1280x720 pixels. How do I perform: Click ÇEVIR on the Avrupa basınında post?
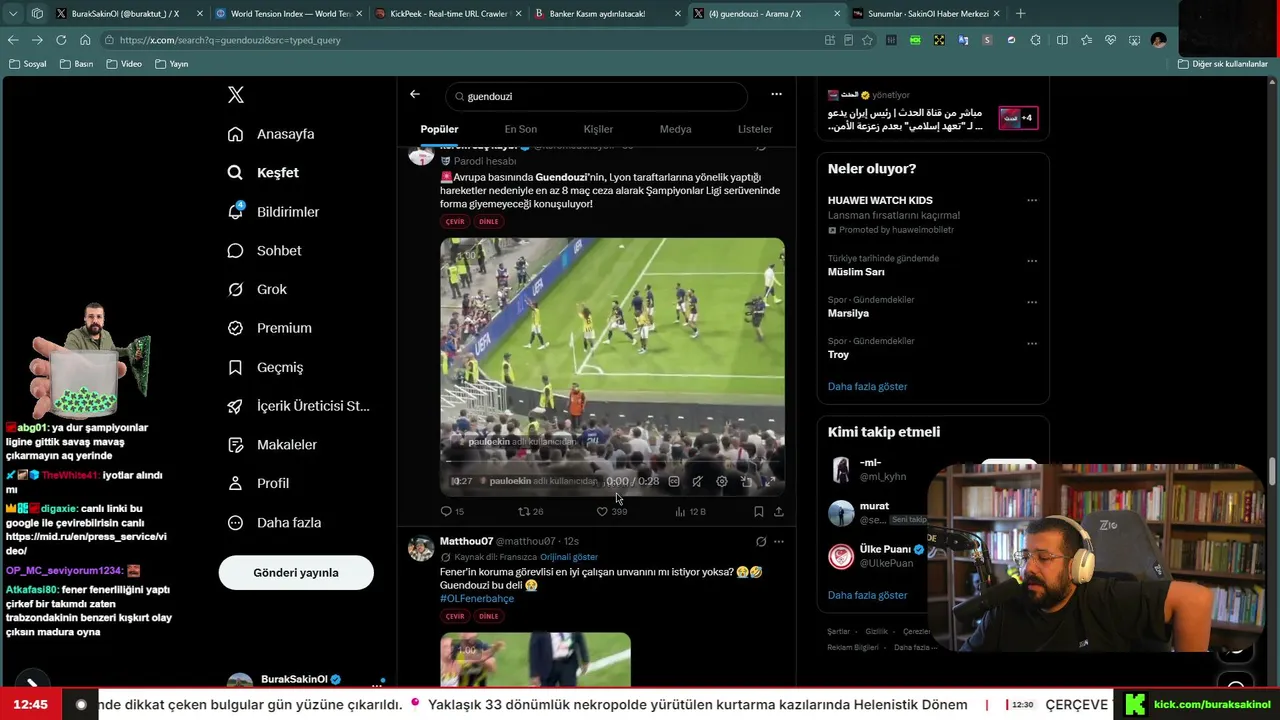point(455,222)
